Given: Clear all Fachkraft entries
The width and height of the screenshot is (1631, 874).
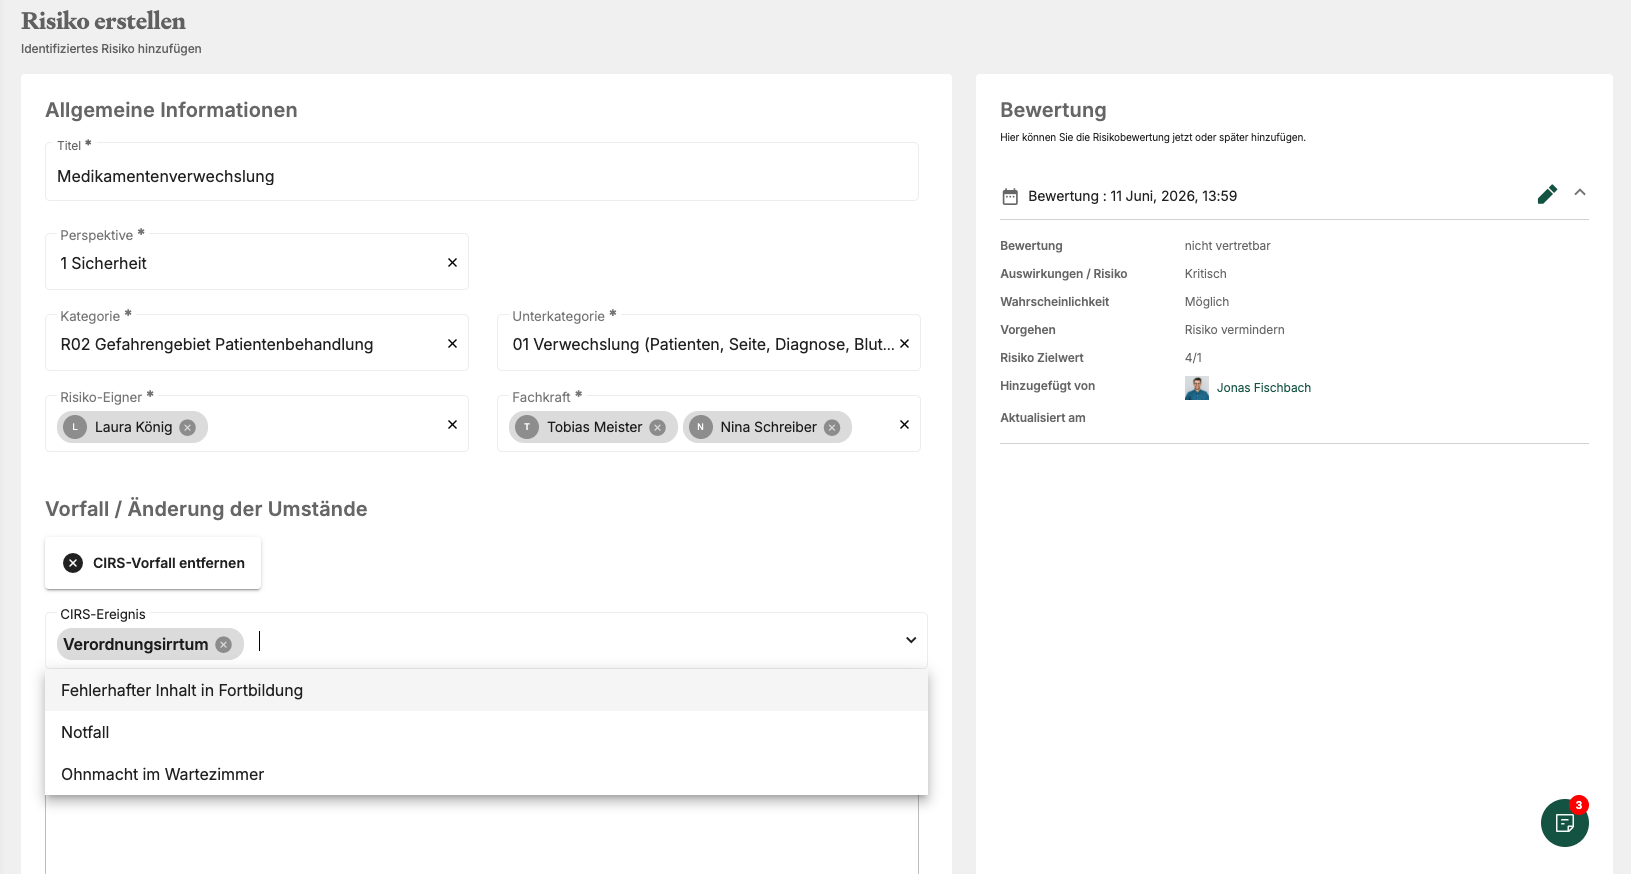Looking at the screenshot, I should pos(904,425).
